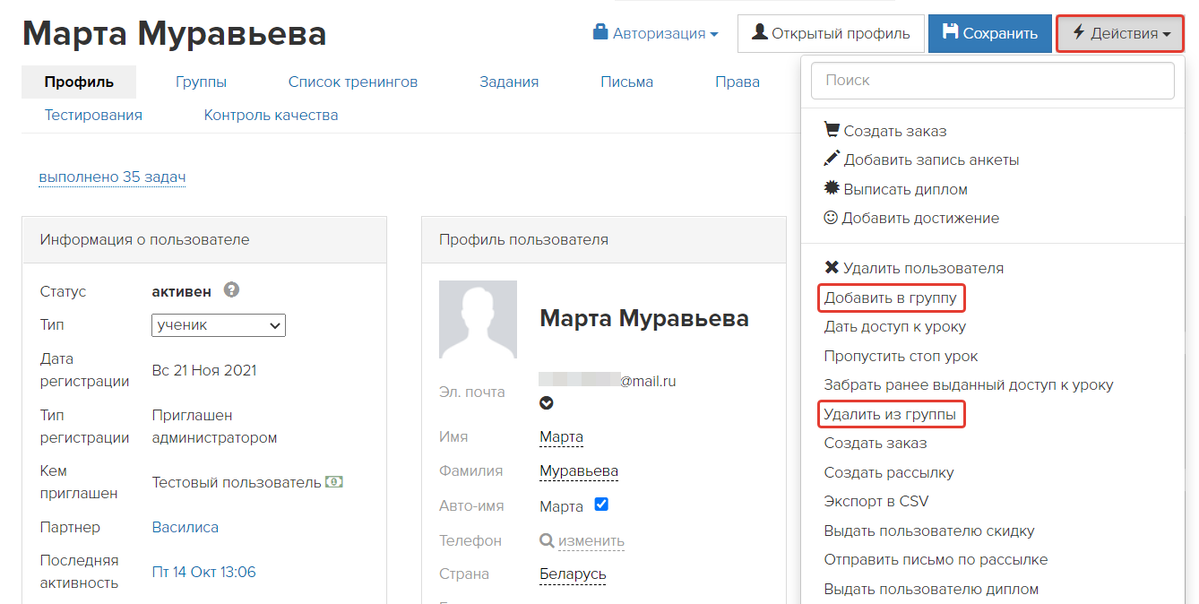Image resolution: width=1199 pixels, height=604 pixels.
Task: Click the smiley icon of Добавить достижение
Action: 830,217
